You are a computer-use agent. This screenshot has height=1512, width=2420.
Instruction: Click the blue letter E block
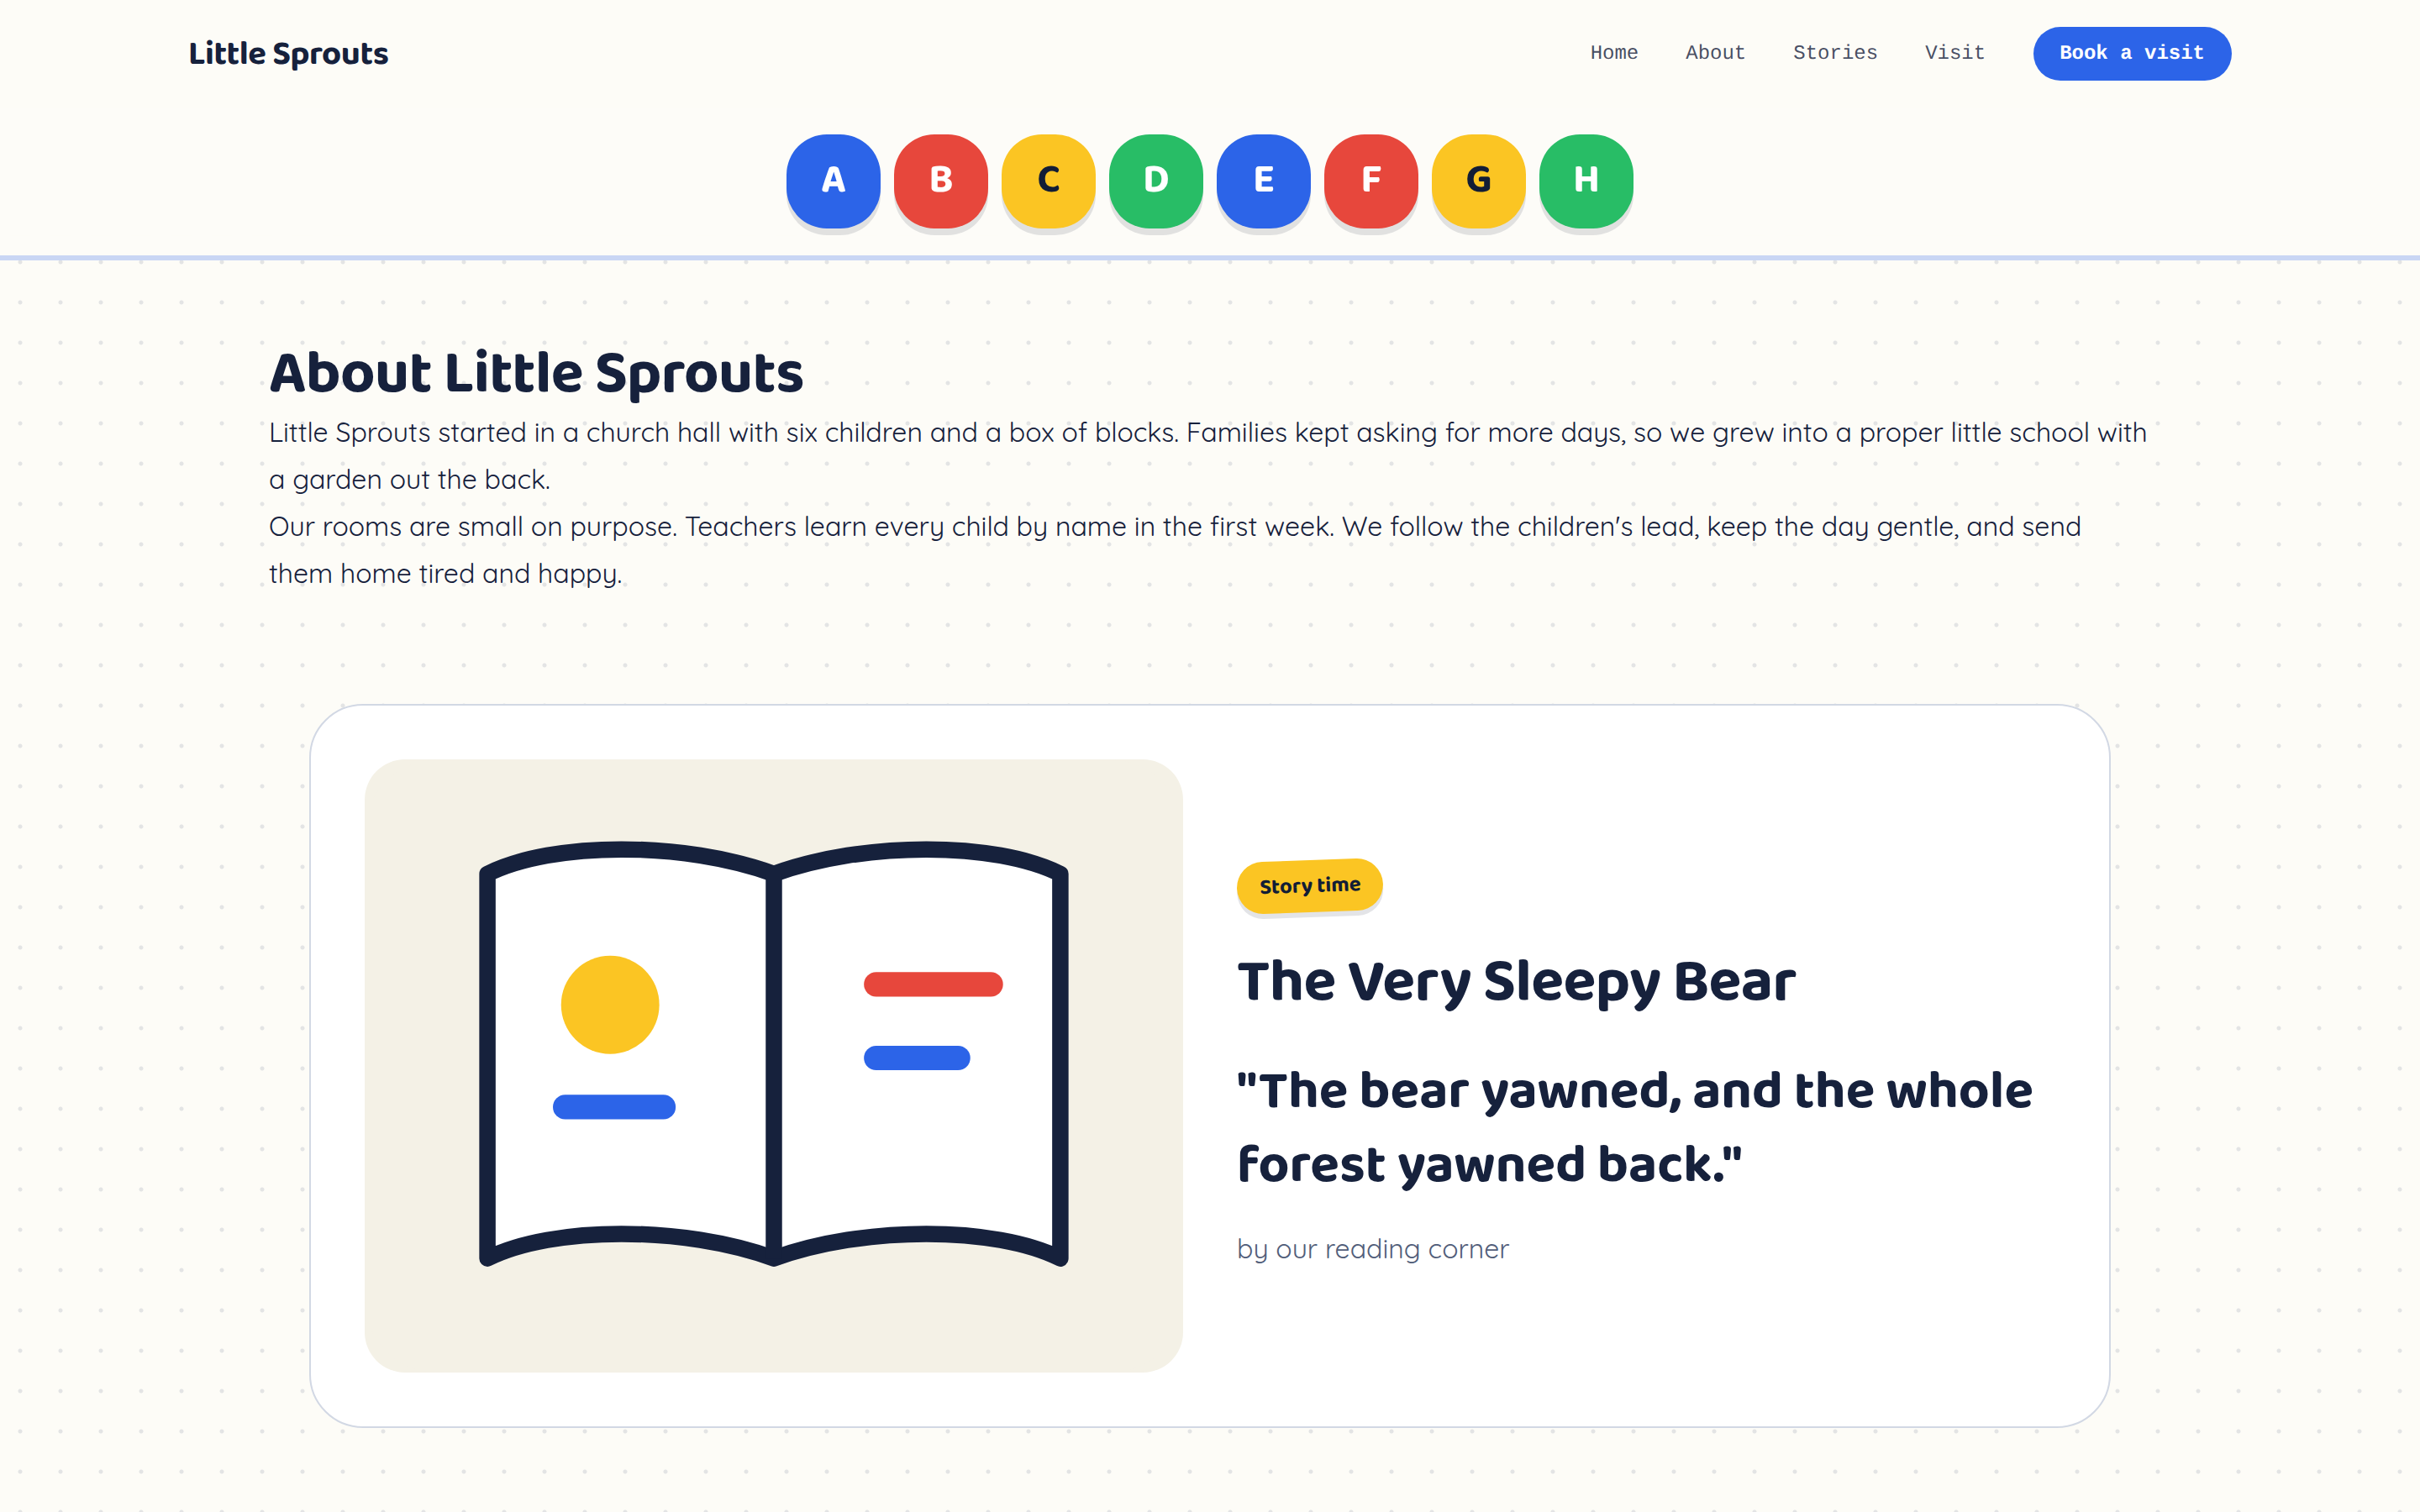click(x=1263, y=181)
